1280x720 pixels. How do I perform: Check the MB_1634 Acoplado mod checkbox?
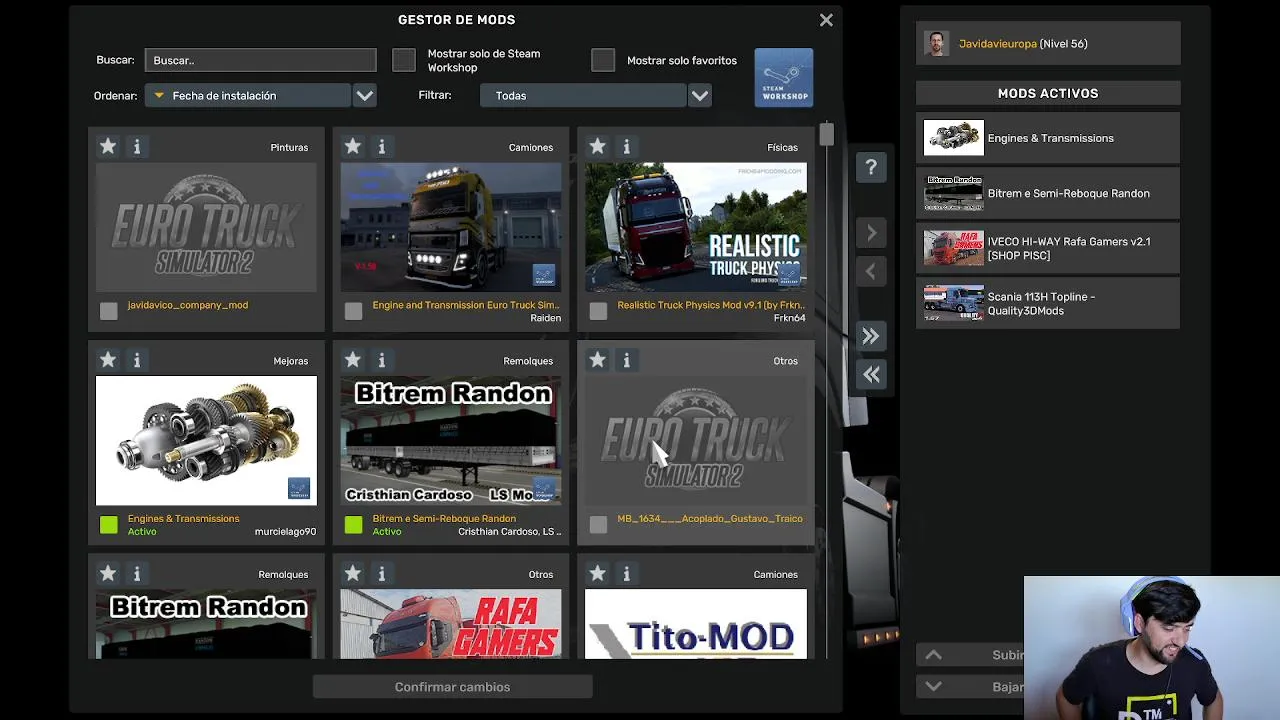(598, 525)
